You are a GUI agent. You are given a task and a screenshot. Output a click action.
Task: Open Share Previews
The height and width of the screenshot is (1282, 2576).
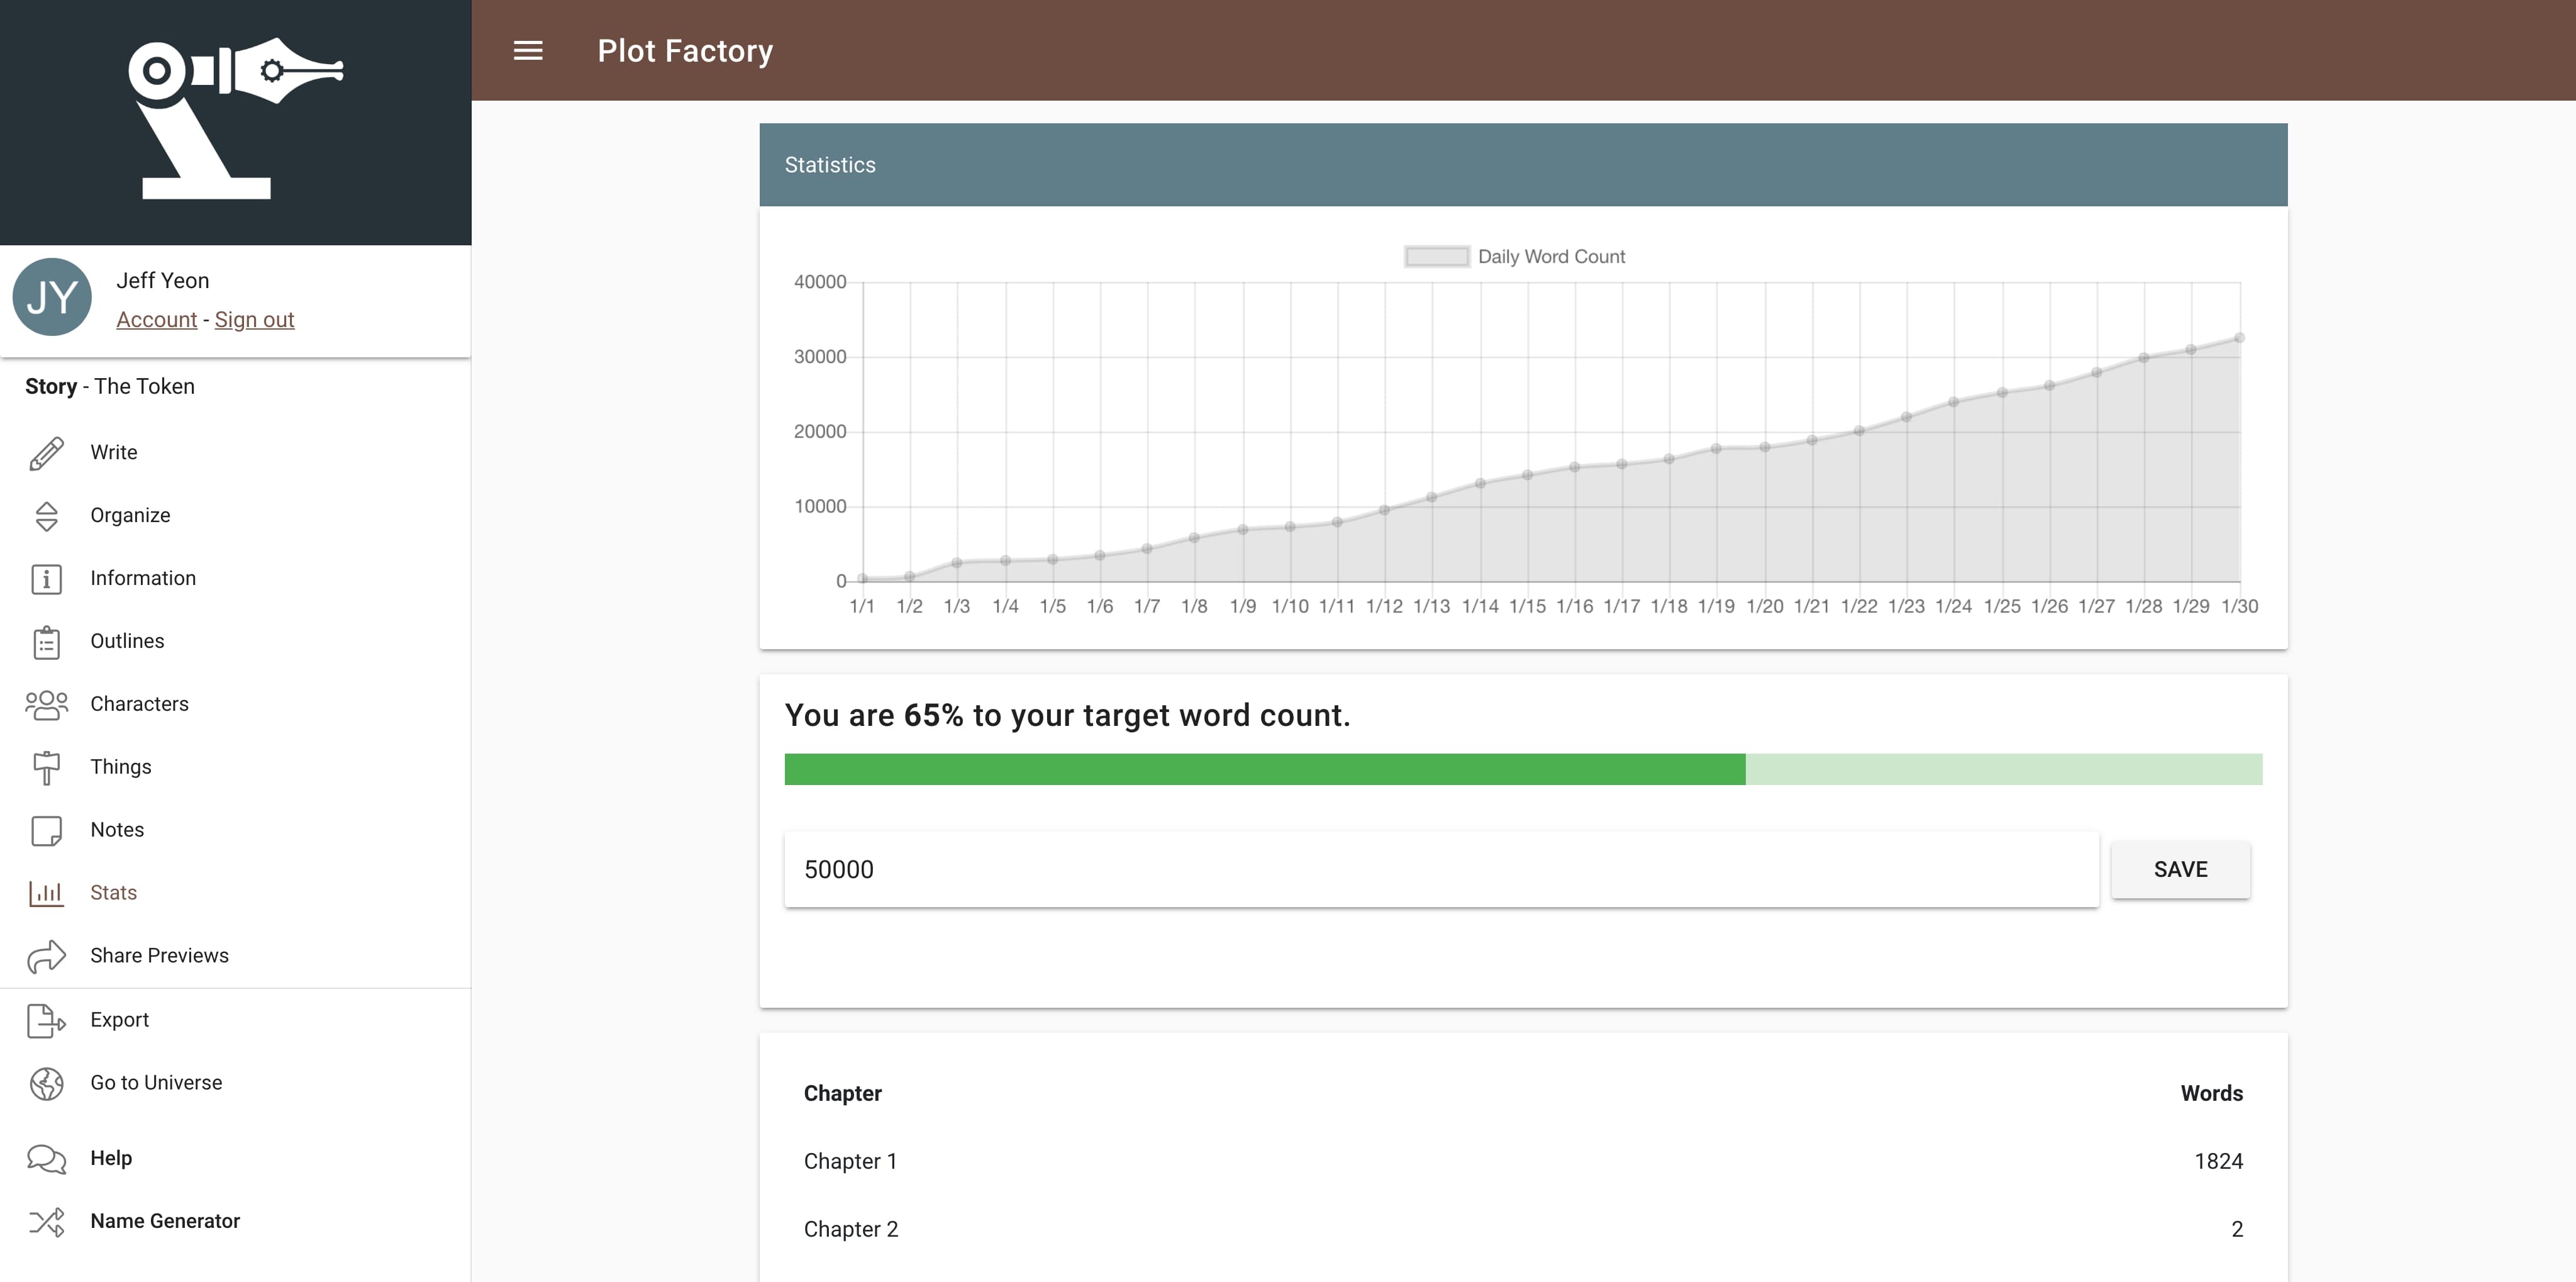point(159,955)
